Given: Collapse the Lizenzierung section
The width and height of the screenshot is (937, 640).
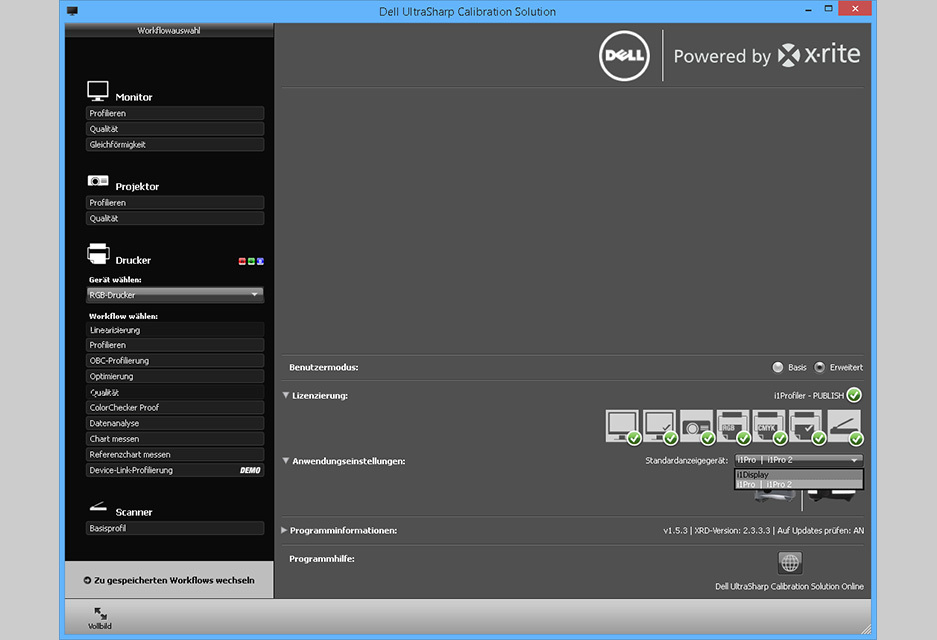Looking at the screenshot, I should pos(286,395).
